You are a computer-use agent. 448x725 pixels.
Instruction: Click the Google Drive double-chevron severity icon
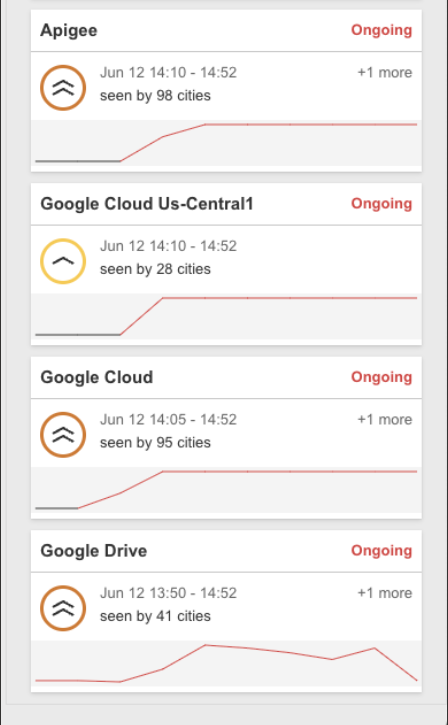(x=63, y=608)
